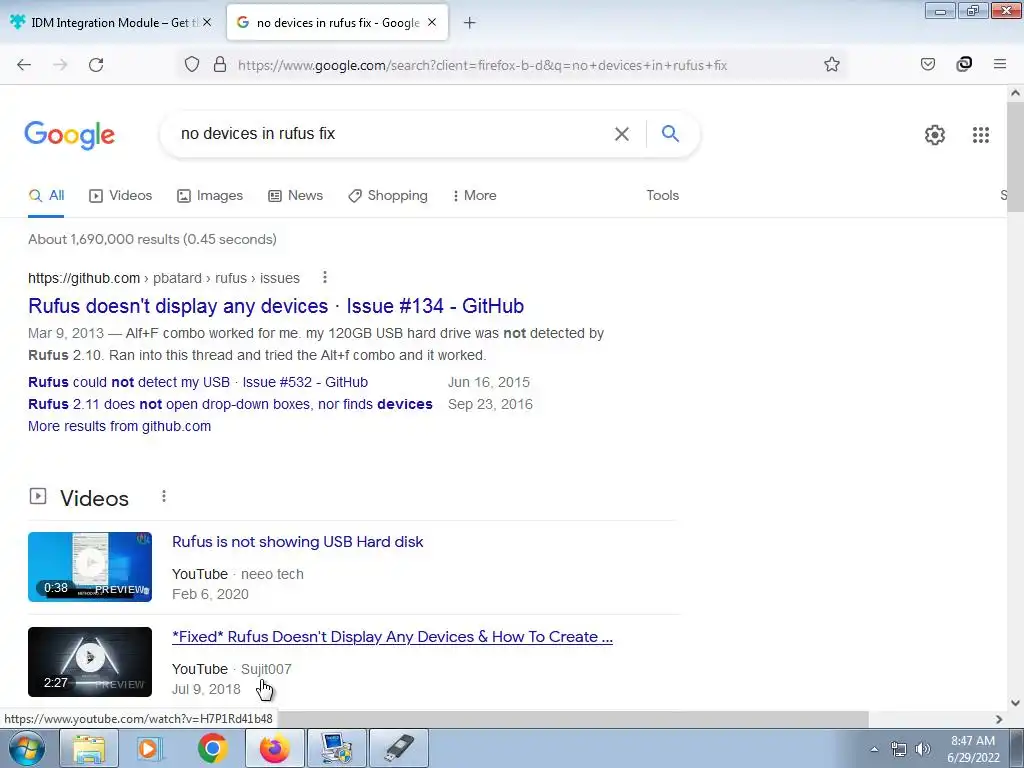The width and height of the screenshot is (1024, 768).
Task: Open the Windows Start menu
Action: (x=27, y=748)
